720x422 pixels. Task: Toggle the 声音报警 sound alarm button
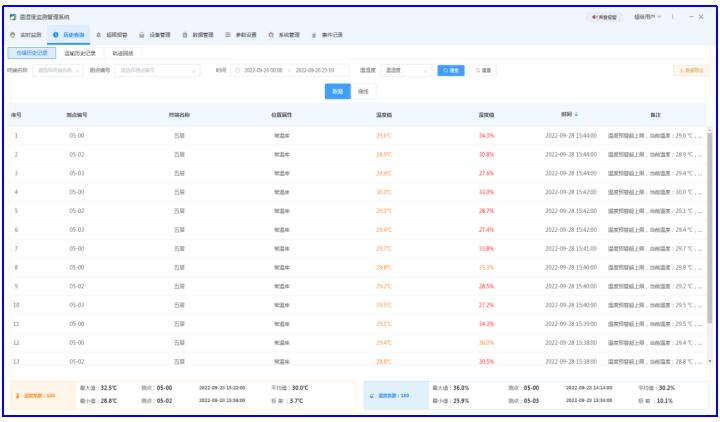(x=604, y=17)
